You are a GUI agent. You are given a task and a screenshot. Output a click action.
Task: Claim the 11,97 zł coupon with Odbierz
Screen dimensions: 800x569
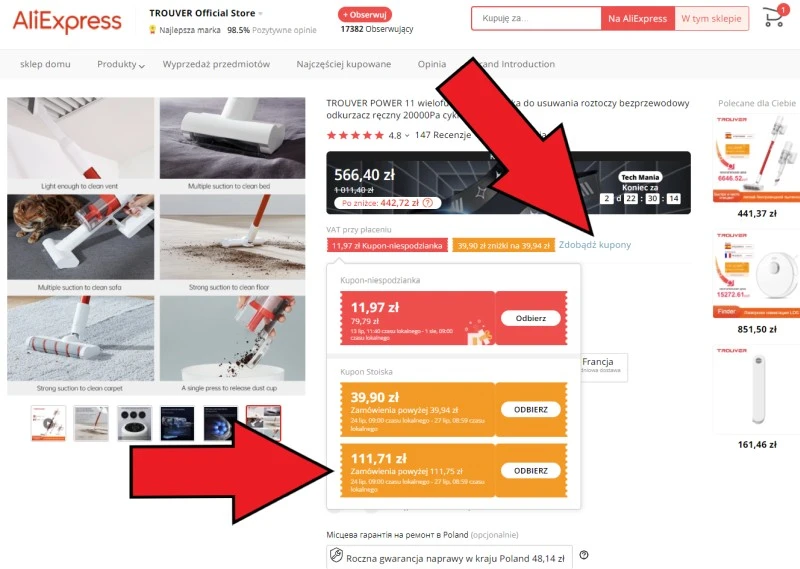click(531, 318)
